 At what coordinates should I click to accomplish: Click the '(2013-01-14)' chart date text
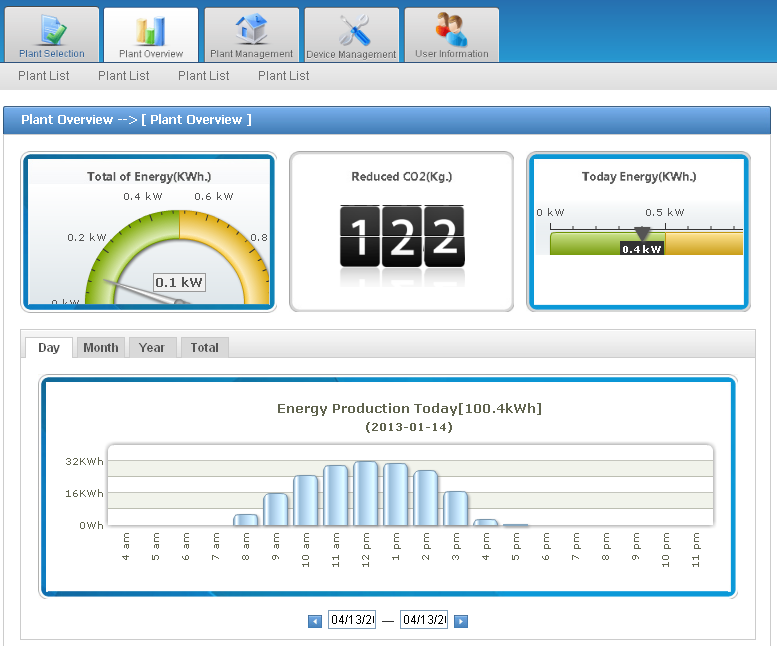tap(409, 427)
